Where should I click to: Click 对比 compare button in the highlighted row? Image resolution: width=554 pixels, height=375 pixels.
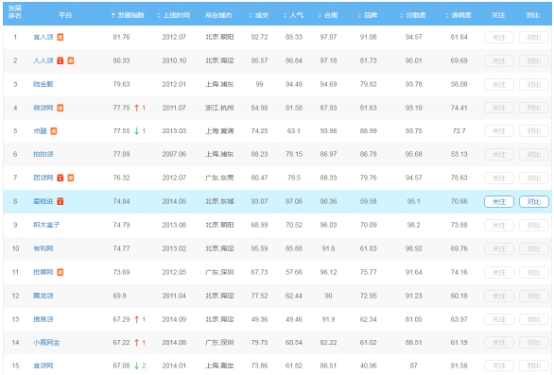534,201
